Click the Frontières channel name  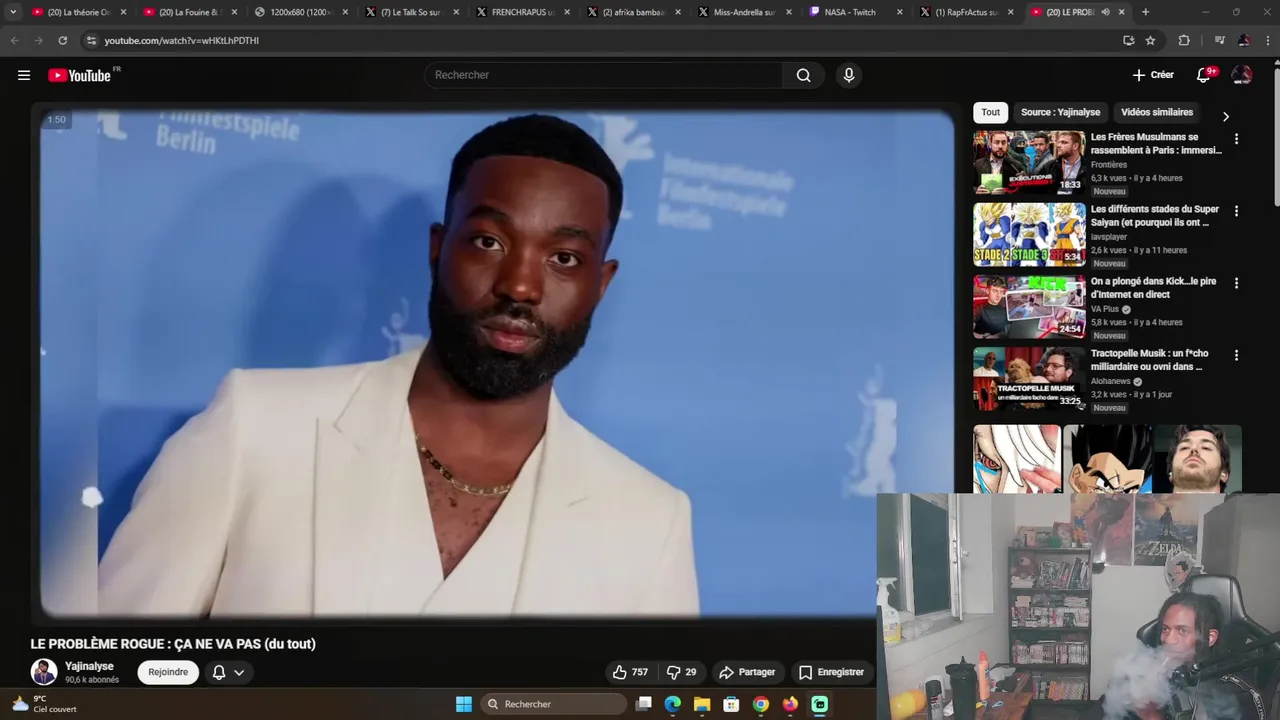click(x=1109, y=165)
